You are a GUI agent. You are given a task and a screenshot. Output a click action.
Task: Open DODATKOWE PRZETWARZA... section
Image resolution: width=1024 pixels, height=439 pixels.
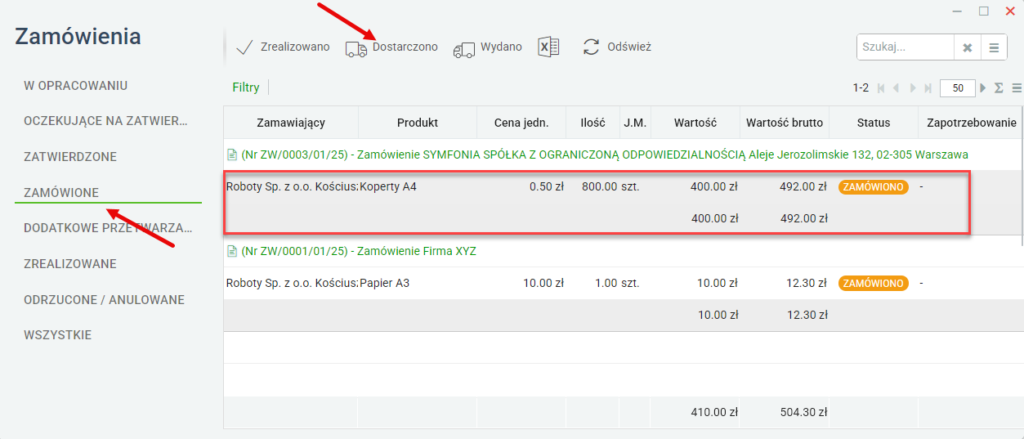click(x=108, y=228)
